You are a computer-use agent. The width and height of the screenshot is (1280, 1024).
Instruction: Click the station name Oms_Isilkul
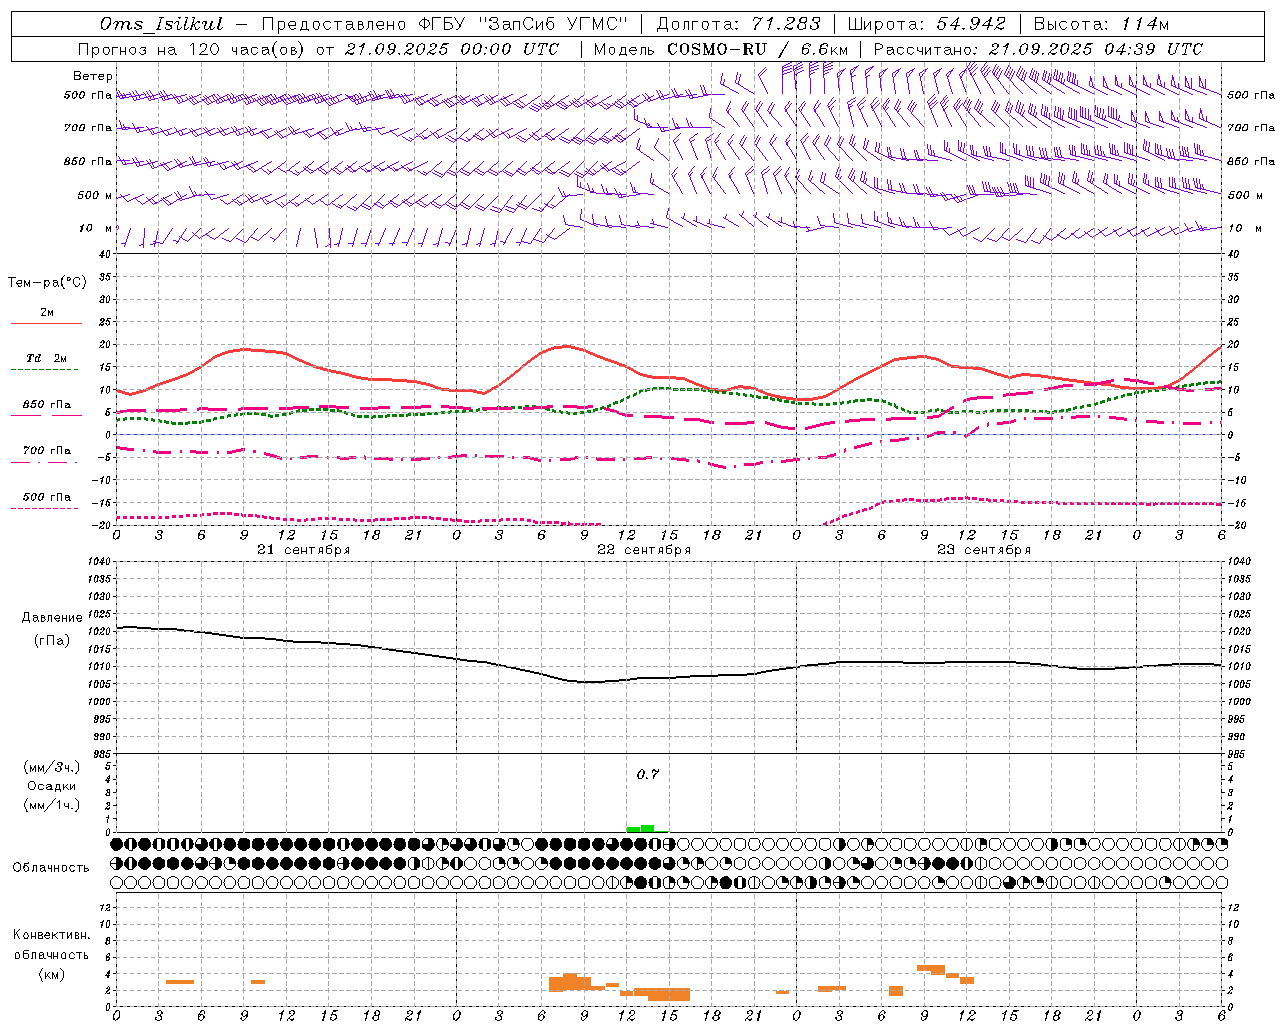(162, 24)
